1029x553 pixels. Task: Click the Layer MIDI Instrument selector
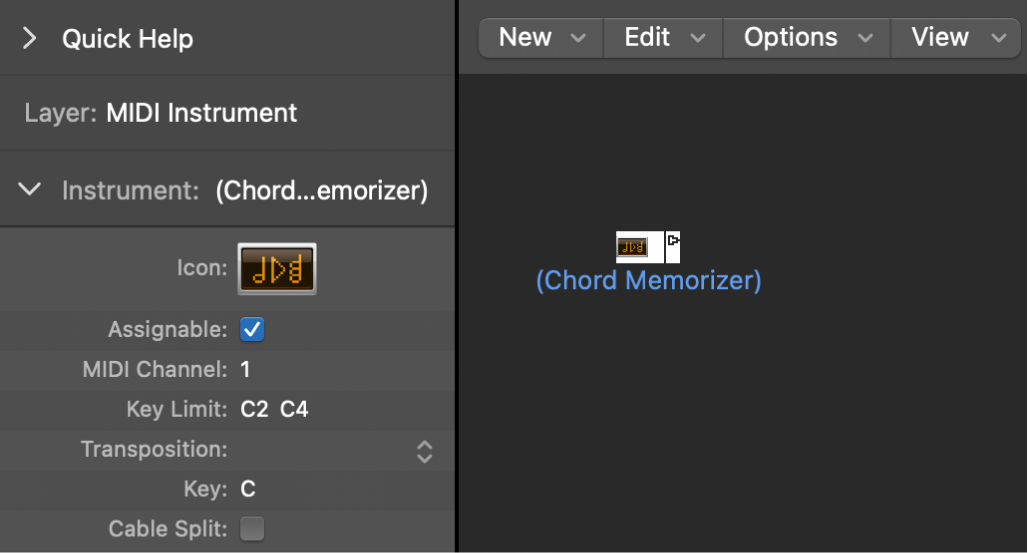pyautogui.click(x=201, y=113)
